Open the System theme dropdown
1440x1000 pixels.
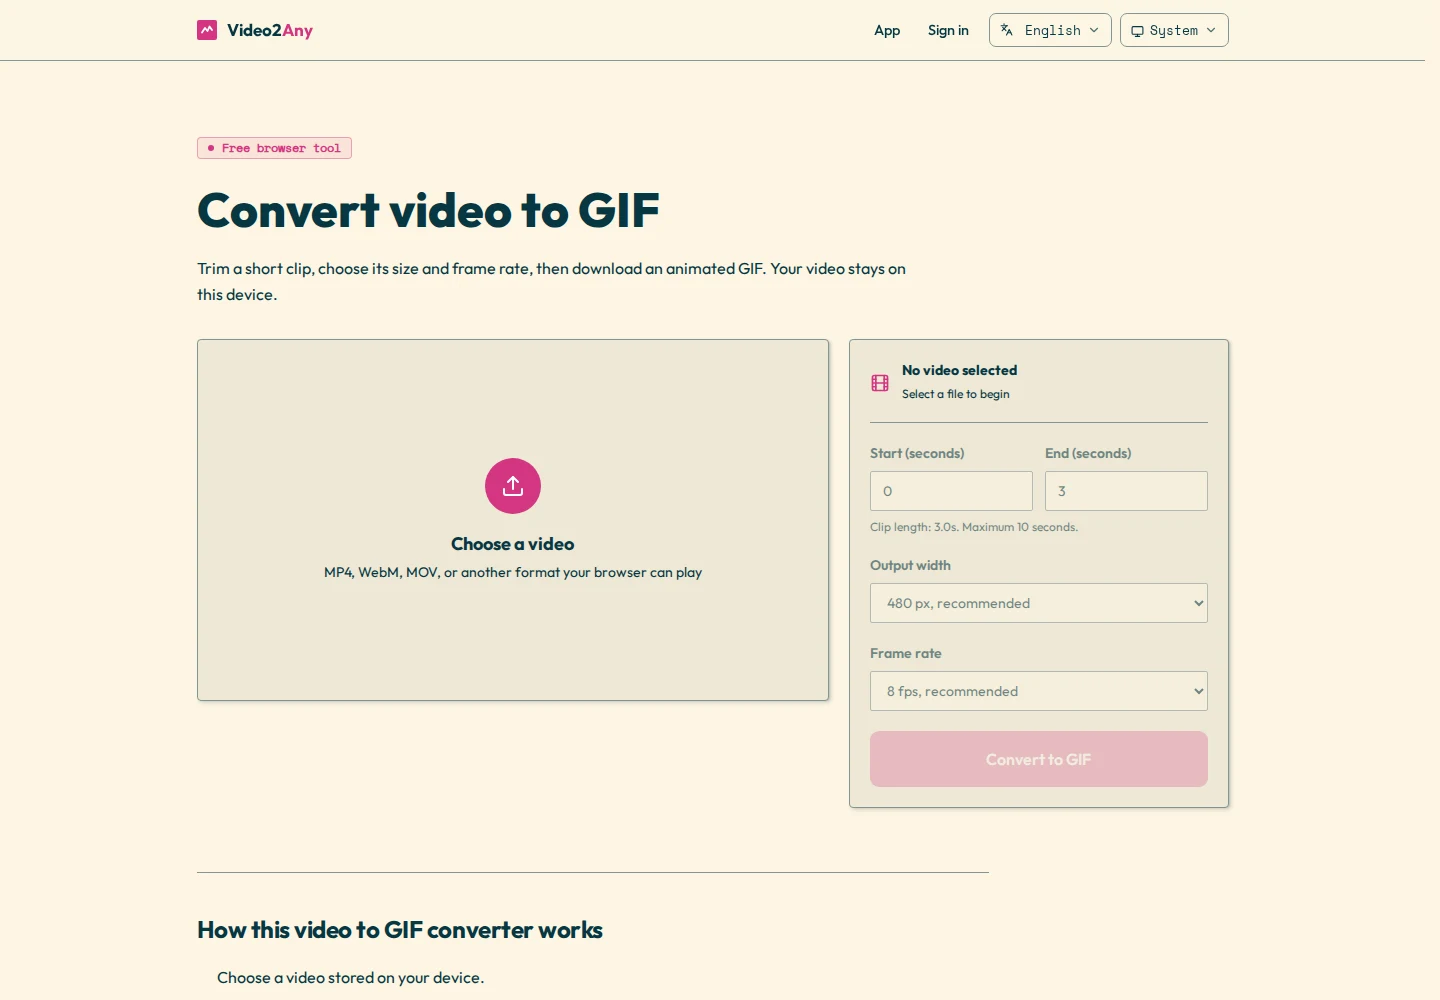point(1174,30)
